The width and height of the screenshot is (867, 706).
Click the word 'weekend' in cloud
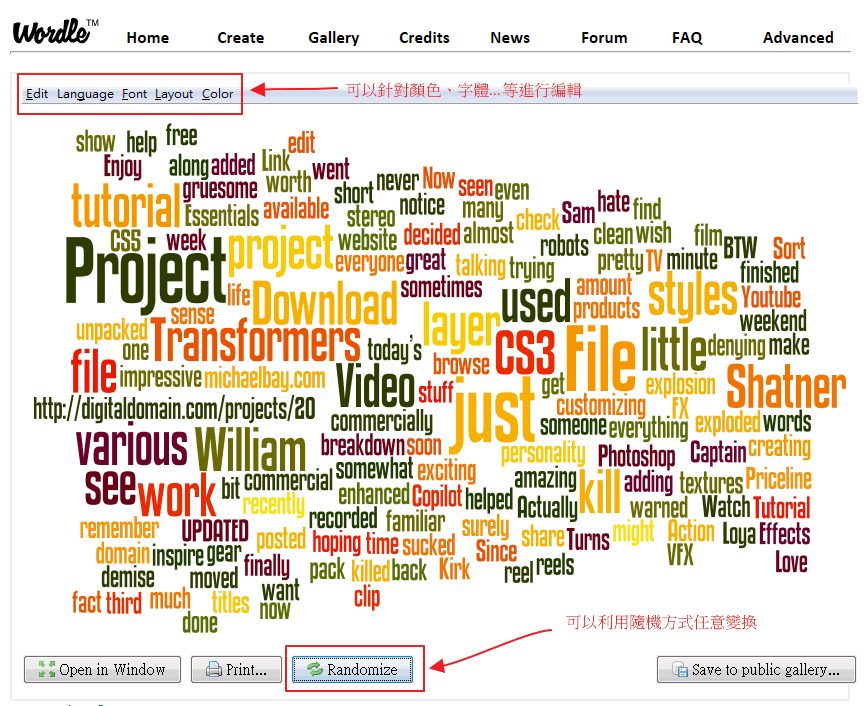pyautogui.click(x=773, y=321)
